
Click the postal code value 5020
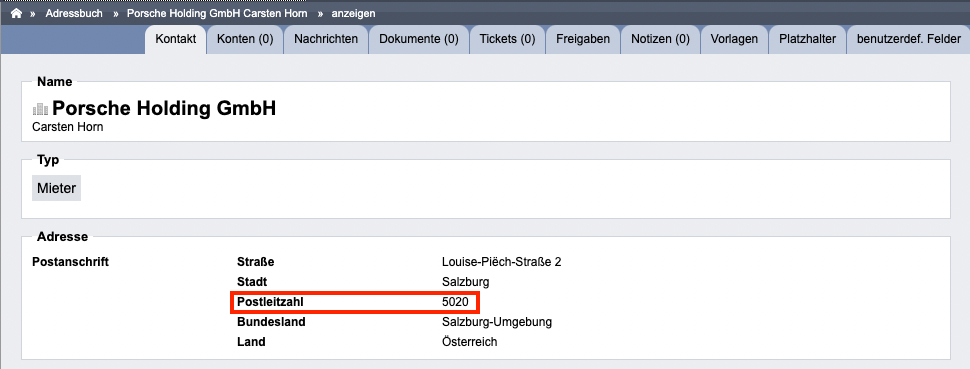point(454,302)
